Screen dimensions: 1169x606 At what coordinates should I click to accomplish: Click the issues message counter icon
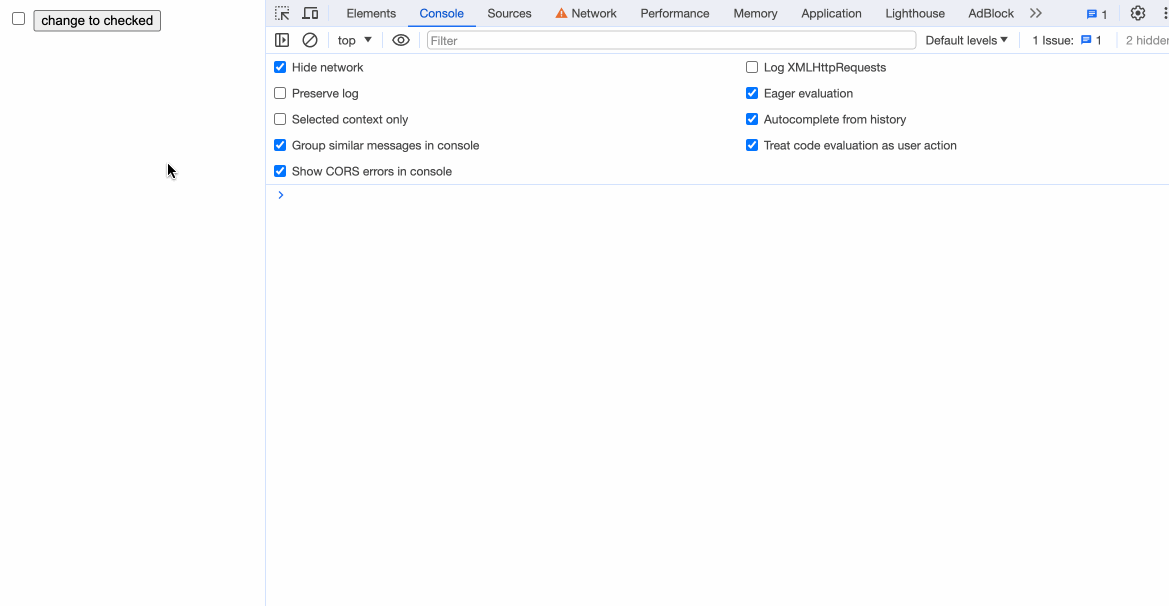tap(1097, 14)
